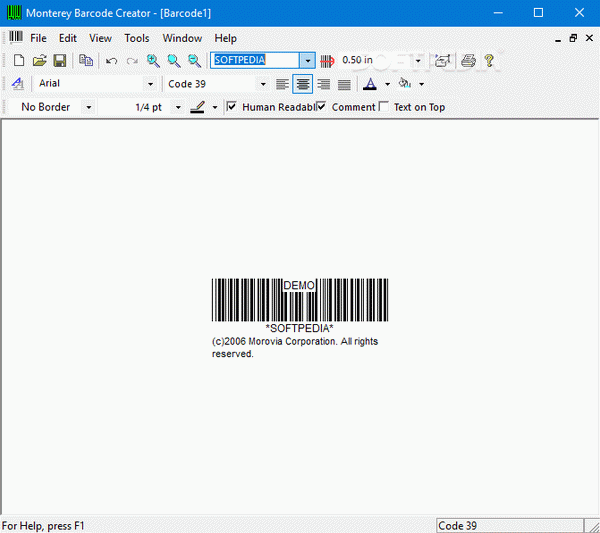Open the No Border style dropdown
The height and width of the screenshot is (533, 600).
coord(88,107)
